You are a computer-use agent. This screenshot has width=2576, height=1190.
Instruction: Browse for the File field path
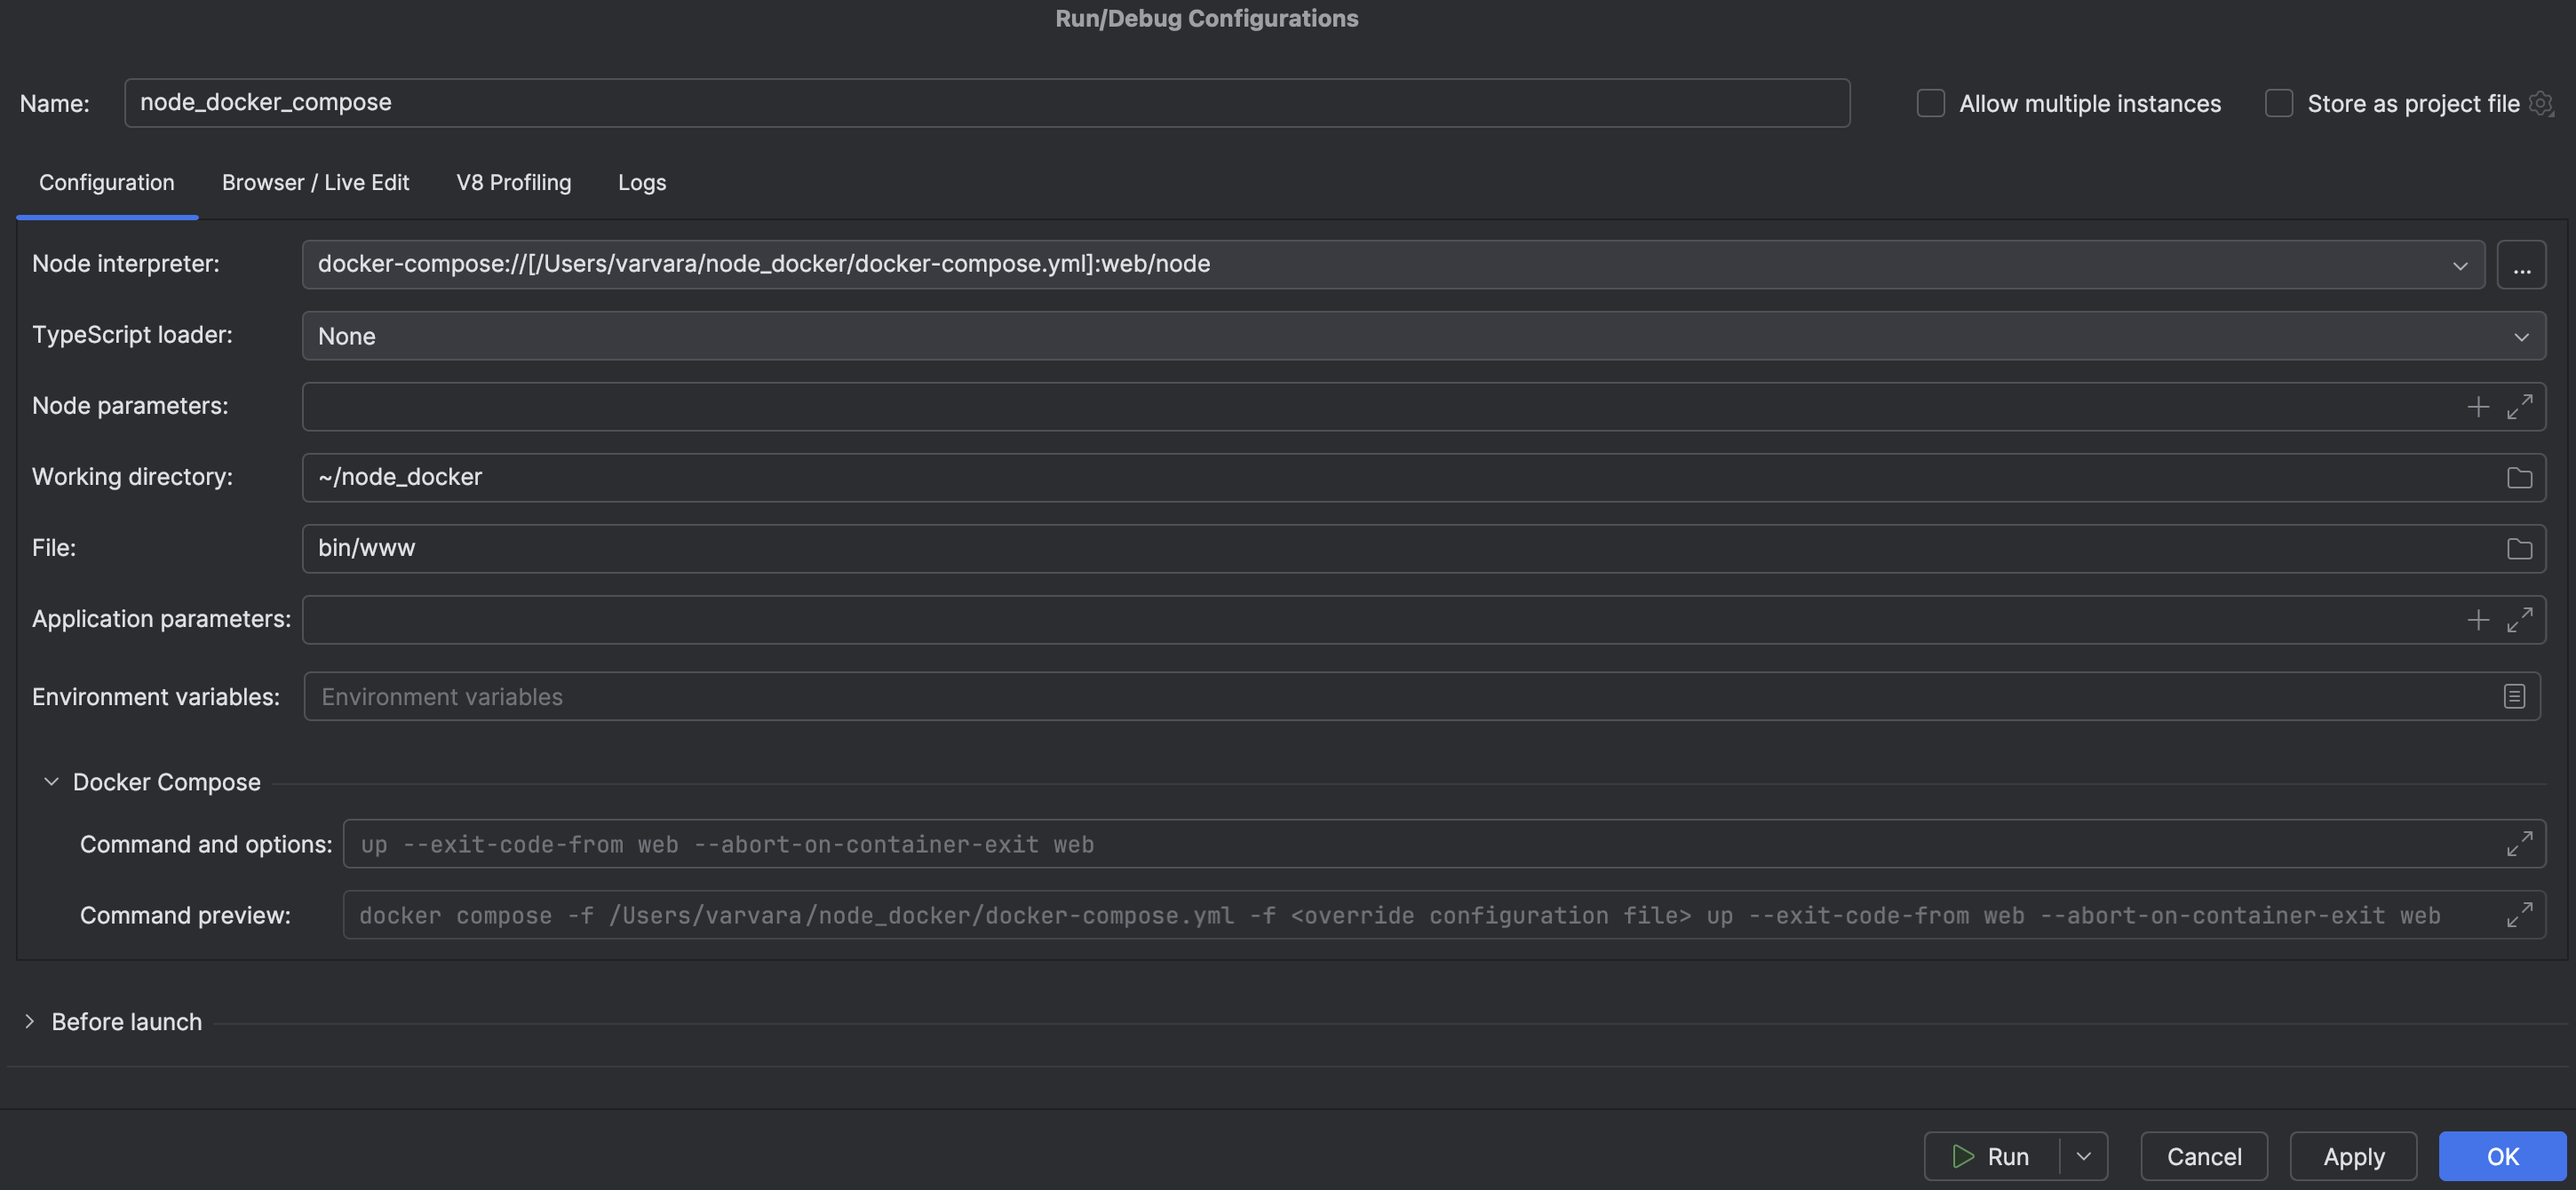2518,548
